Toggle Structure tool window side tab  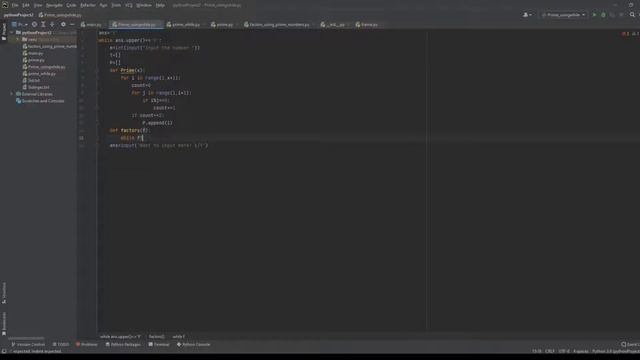coord(4,293)
